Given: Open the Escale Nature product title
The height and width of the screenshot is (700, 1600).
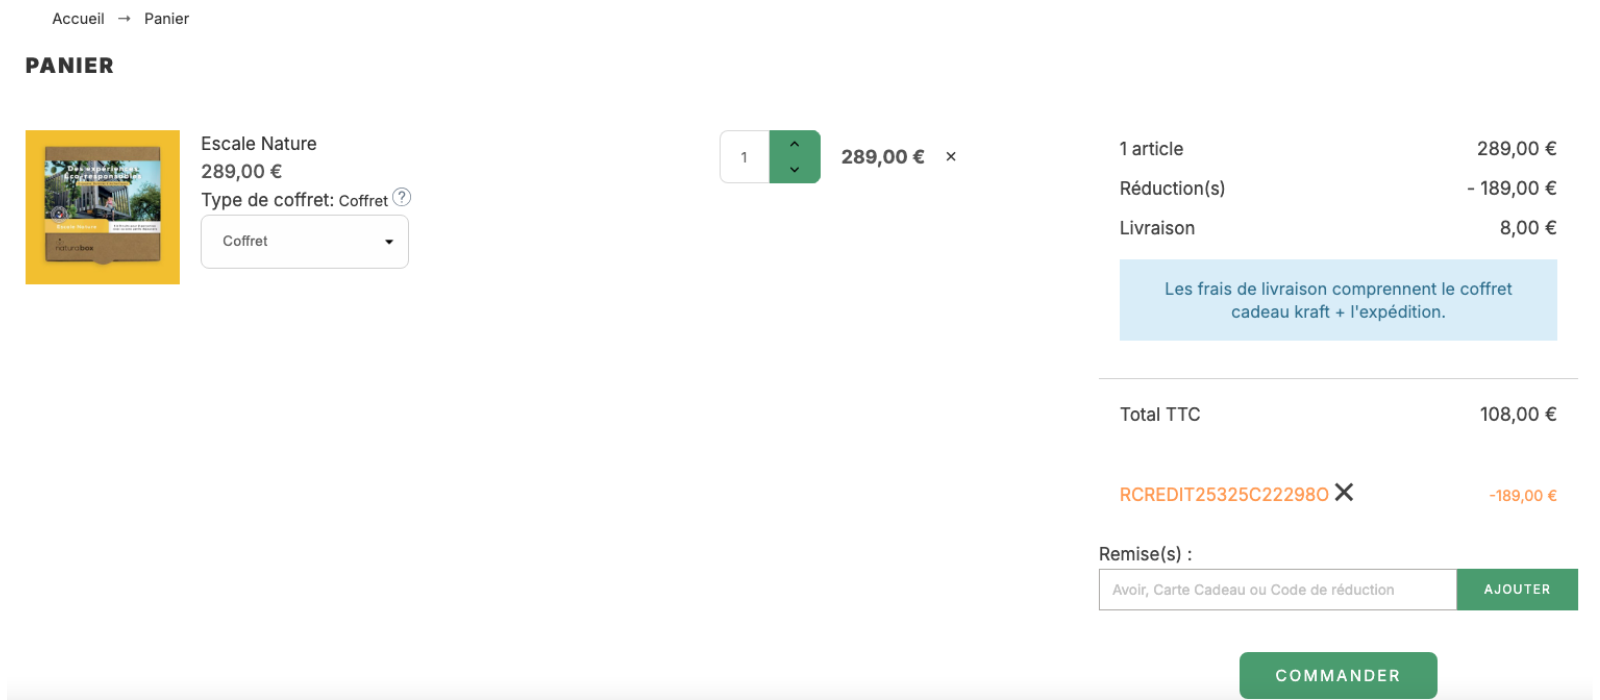Looking at the screenshot, I should (258, 144).
